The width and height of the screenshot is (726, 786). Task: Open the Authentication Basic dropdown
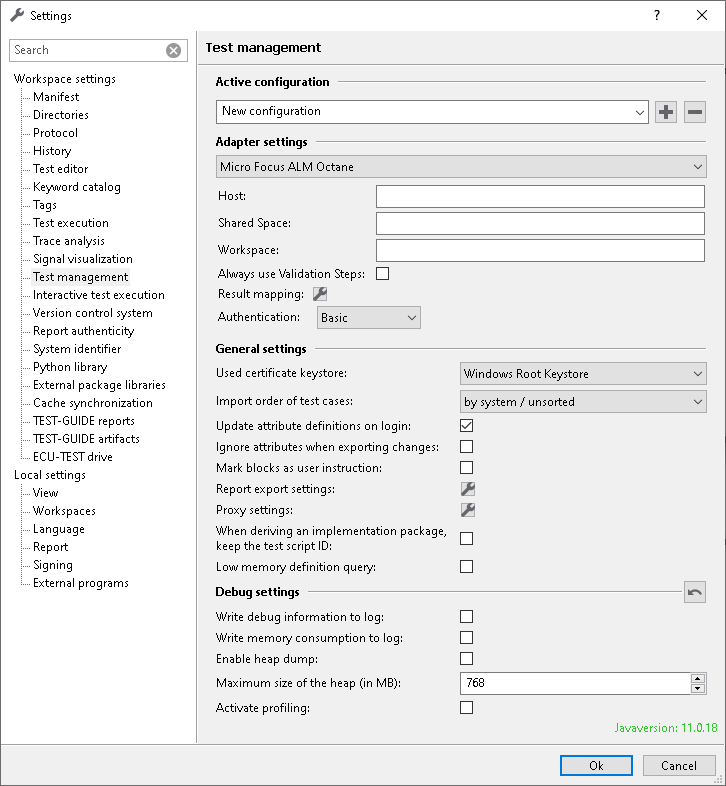[369, 318]
